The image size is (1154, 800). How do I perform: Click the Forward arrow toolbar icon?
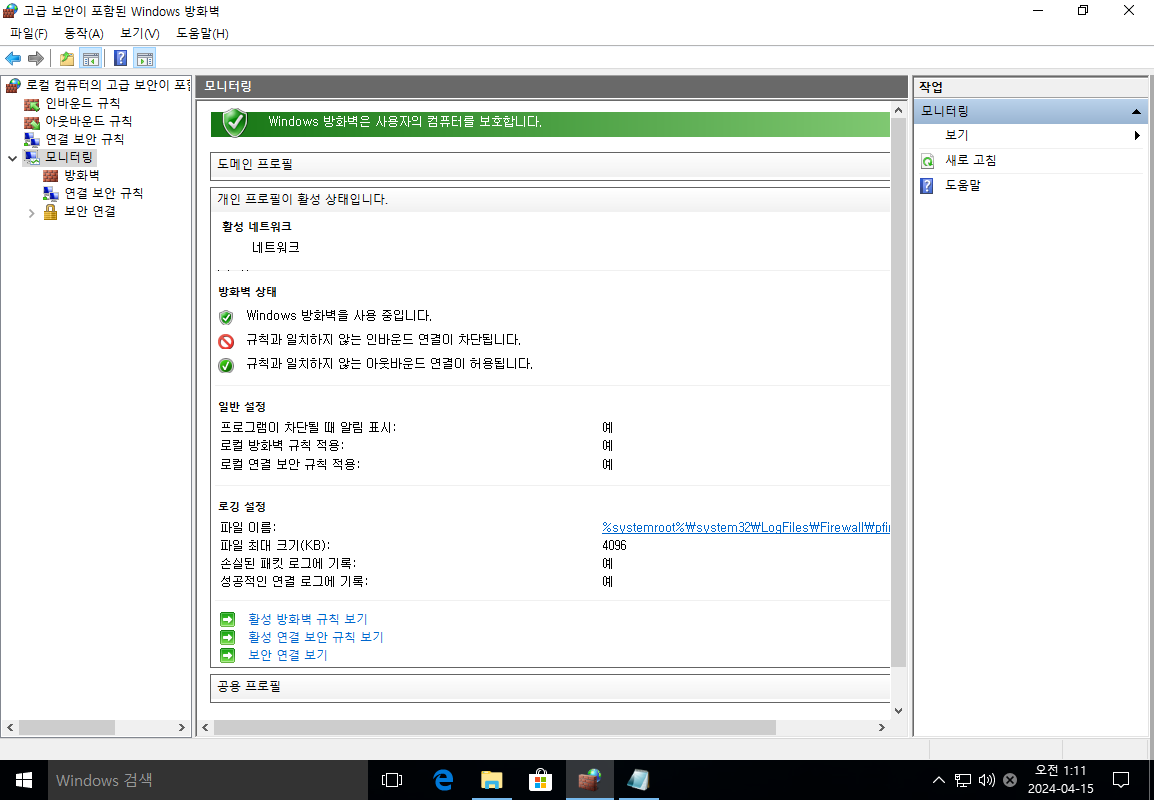pos(35,58)
